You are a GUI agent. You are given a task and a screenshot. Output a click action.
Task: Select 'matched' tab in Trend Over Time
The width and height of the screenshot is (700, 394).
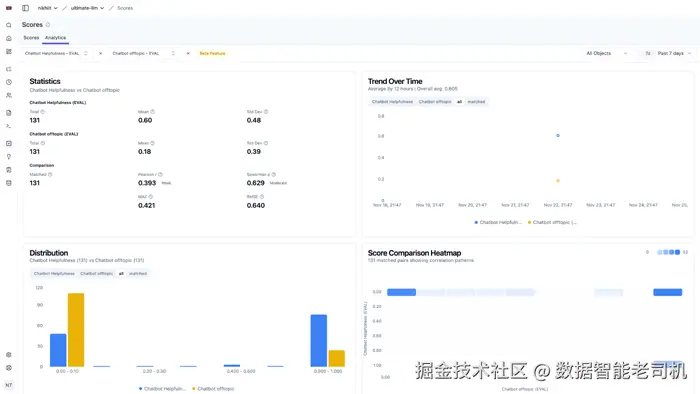point(476,102)
